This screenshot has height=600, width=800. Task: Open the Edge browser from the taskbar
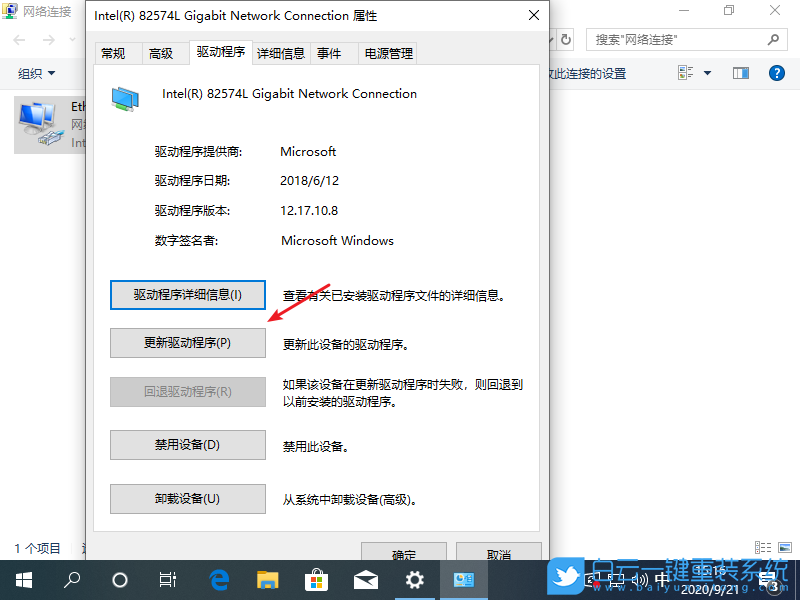[x=219, y=580]
